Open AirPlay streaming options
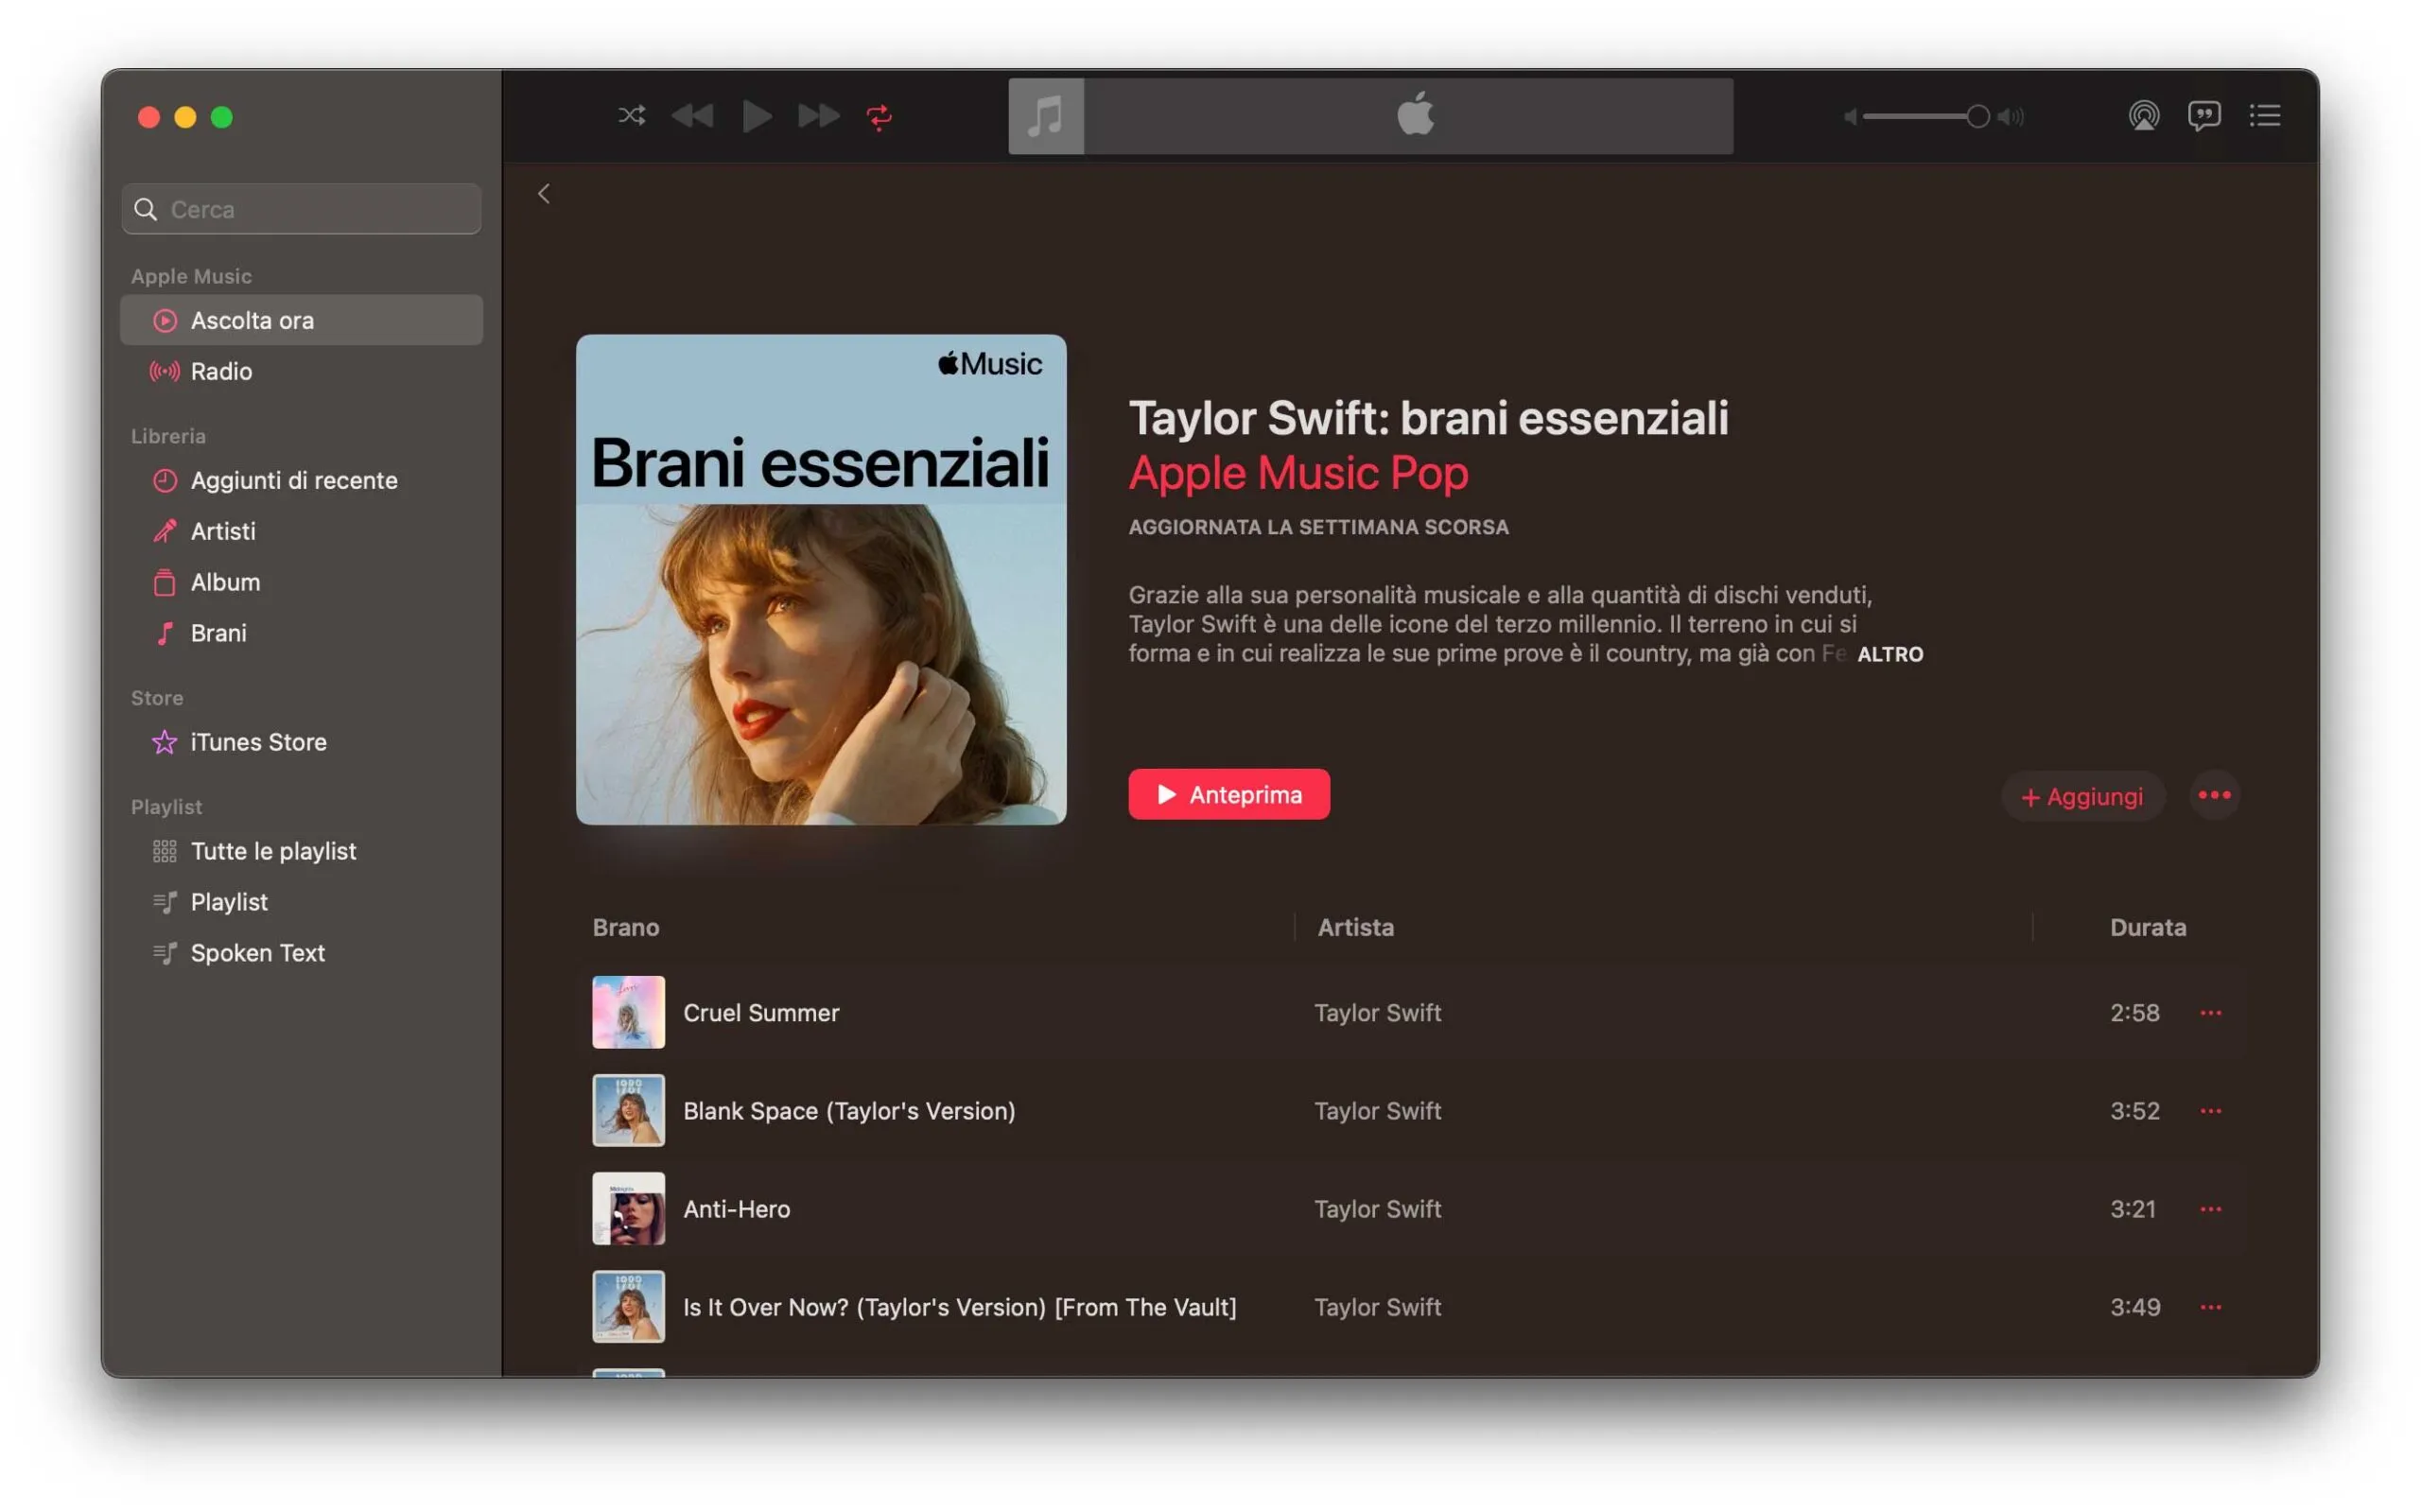 click(2144, 116)
